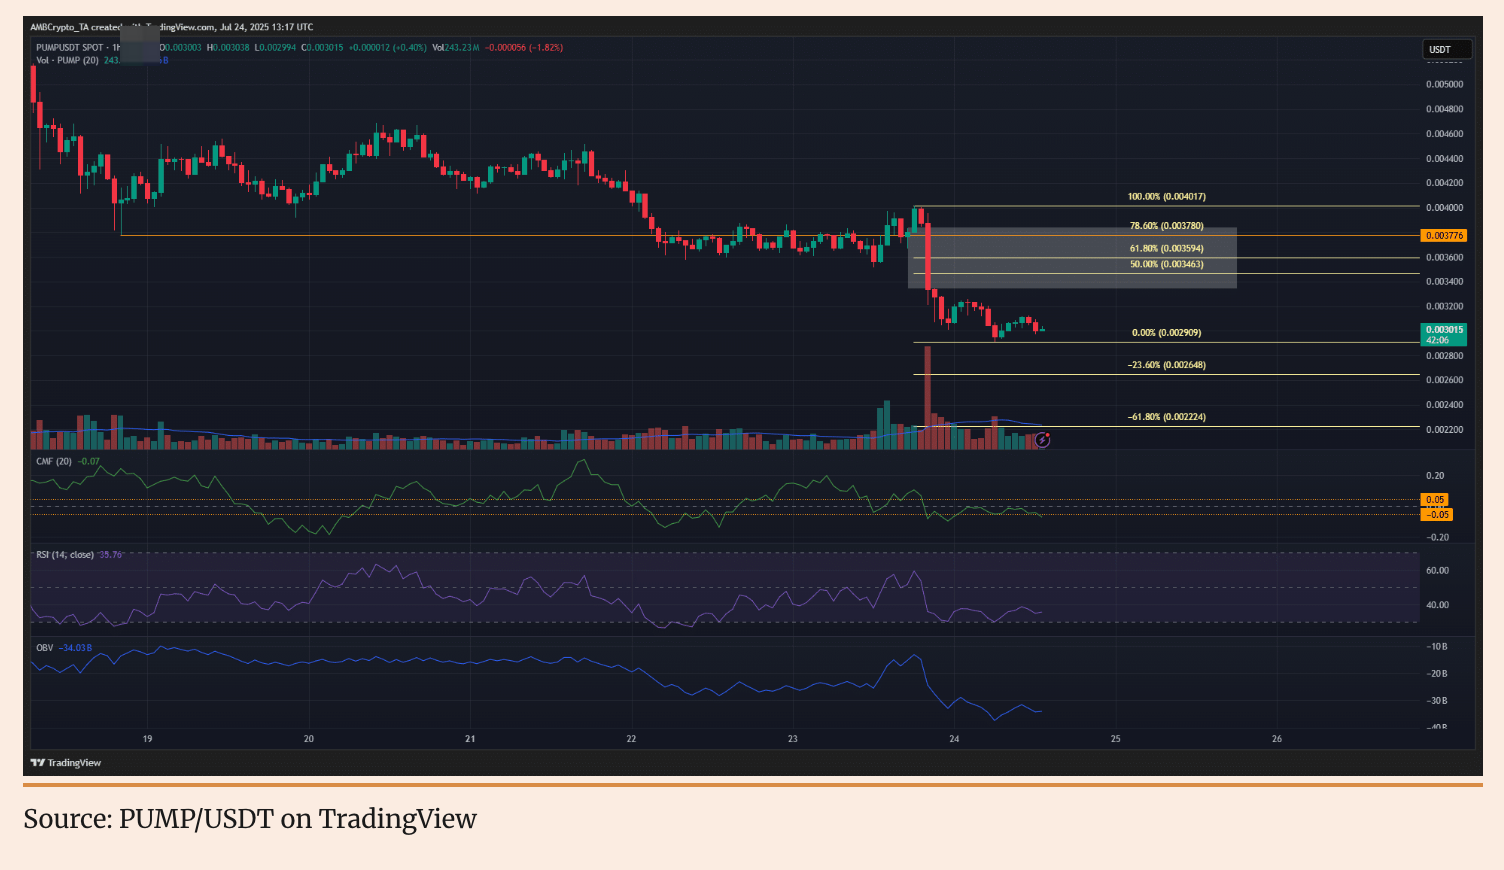Click the orange 0.003776 price label
The image size is (1504, 870).
pos(1443,236)
